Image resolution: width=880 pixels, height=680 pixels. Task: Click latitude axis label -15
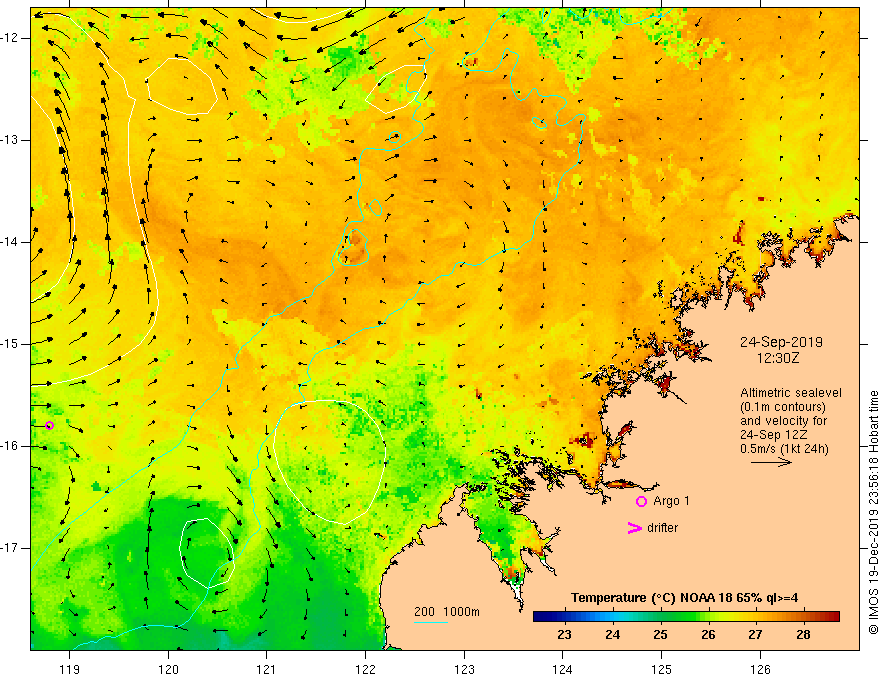tap(10, 344)
